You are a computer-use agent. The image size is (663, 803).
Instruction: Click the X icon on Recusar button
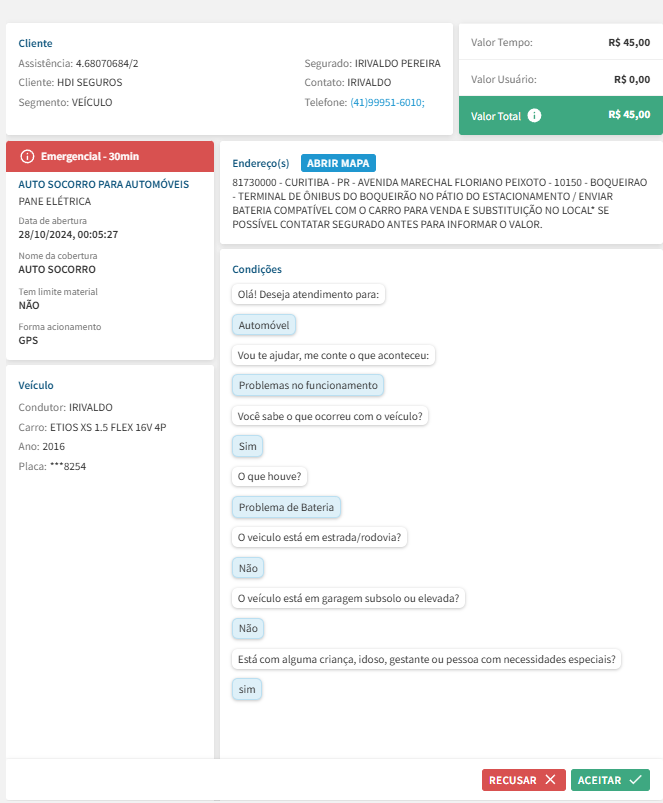point(551,780)
